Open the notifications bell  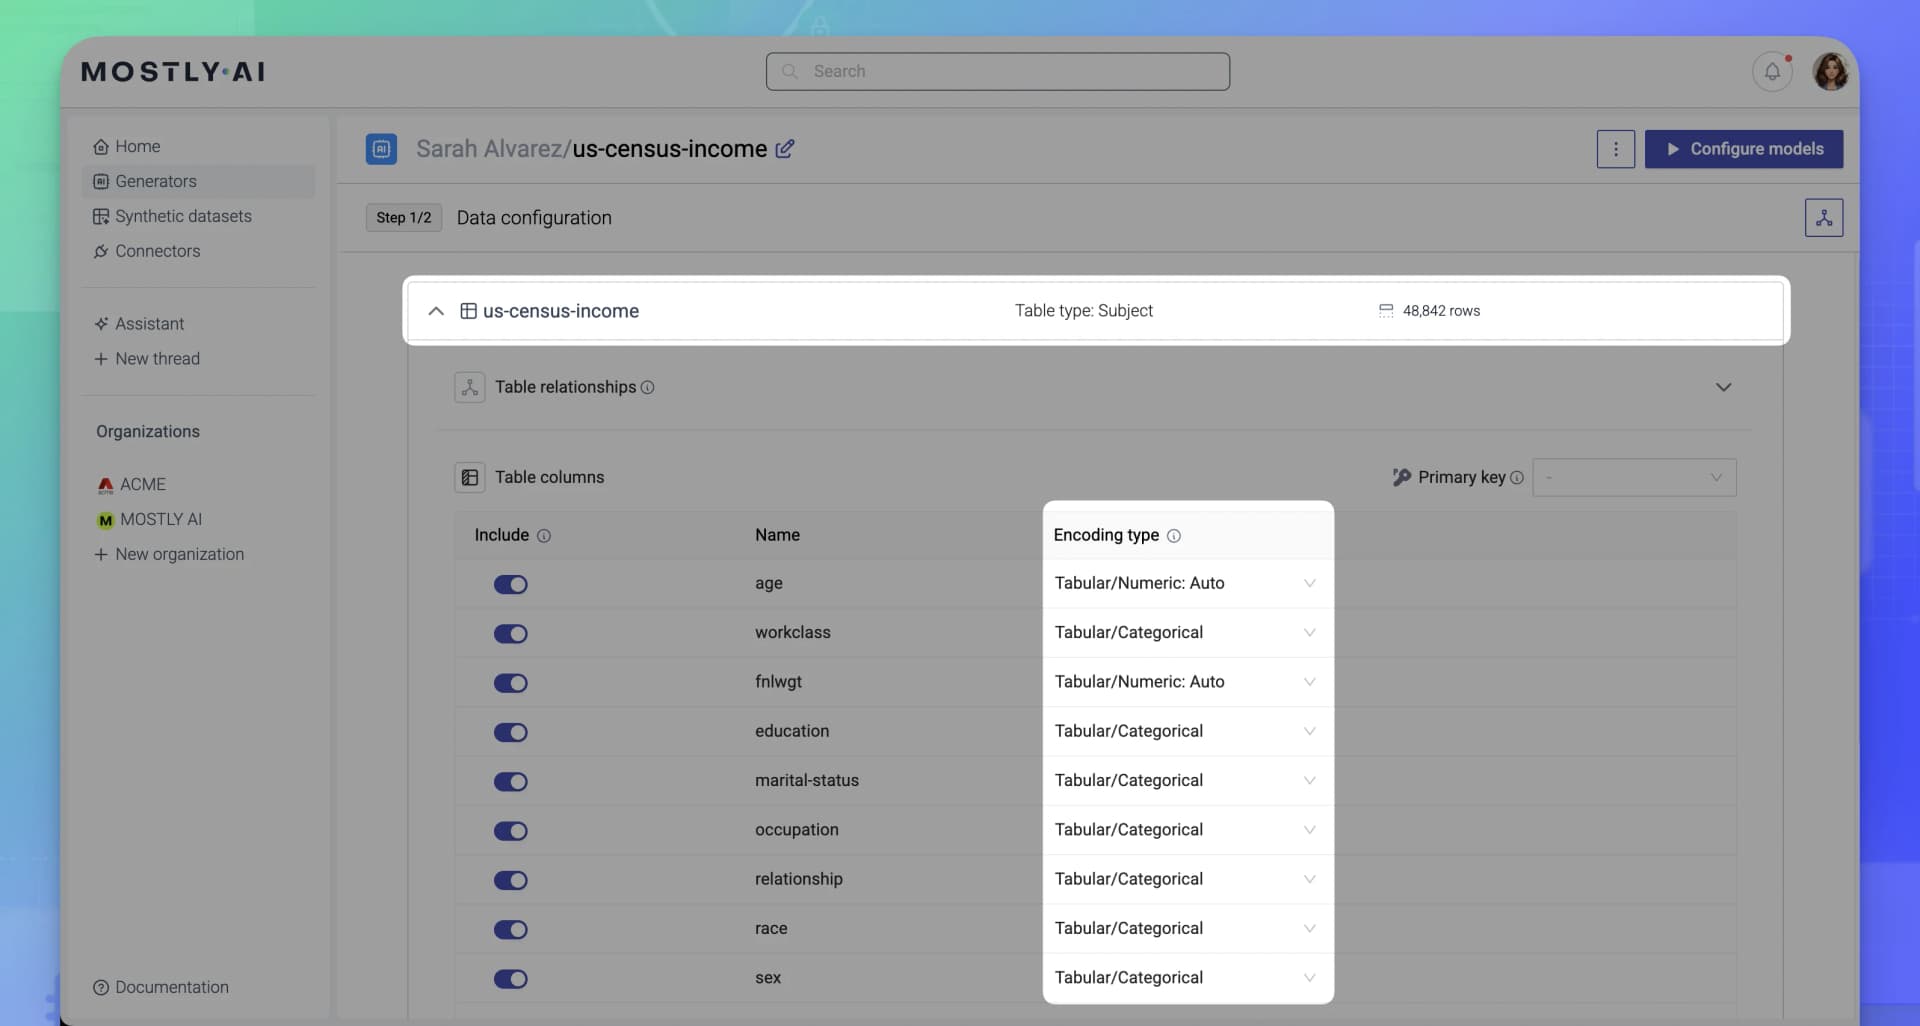pyautogui.click(x=1772, y=71)
